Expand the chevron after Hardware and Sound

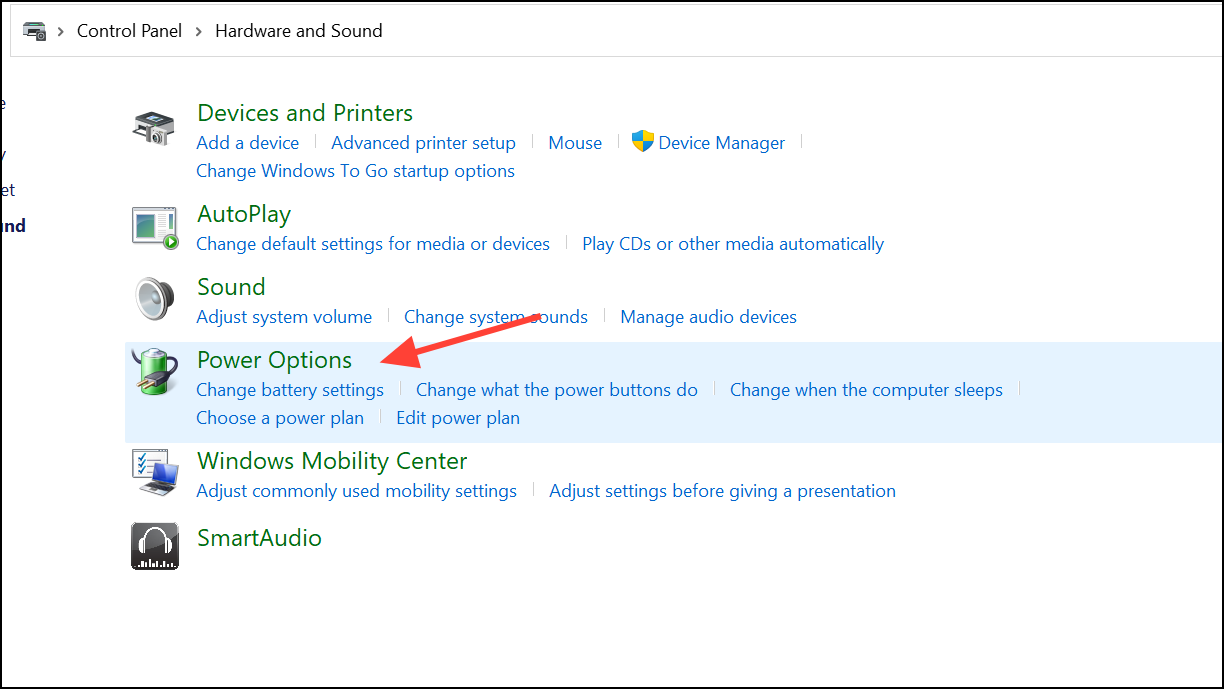click(398, 31)
